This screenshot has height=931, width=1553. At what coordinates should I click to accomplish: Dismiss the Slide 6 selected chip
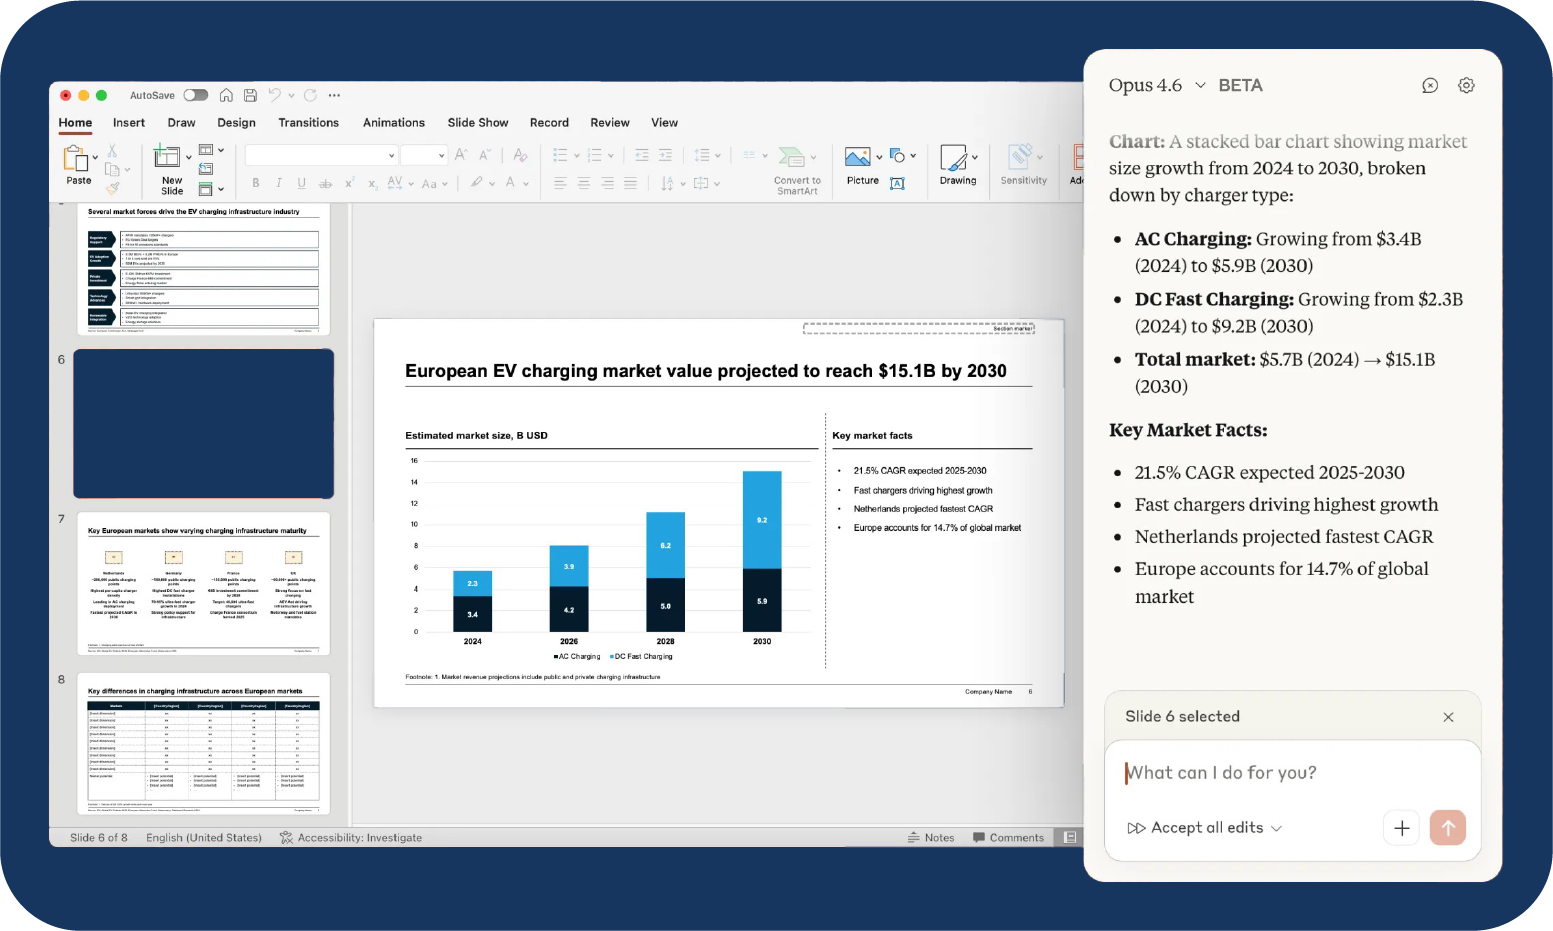click(1448, 717)
